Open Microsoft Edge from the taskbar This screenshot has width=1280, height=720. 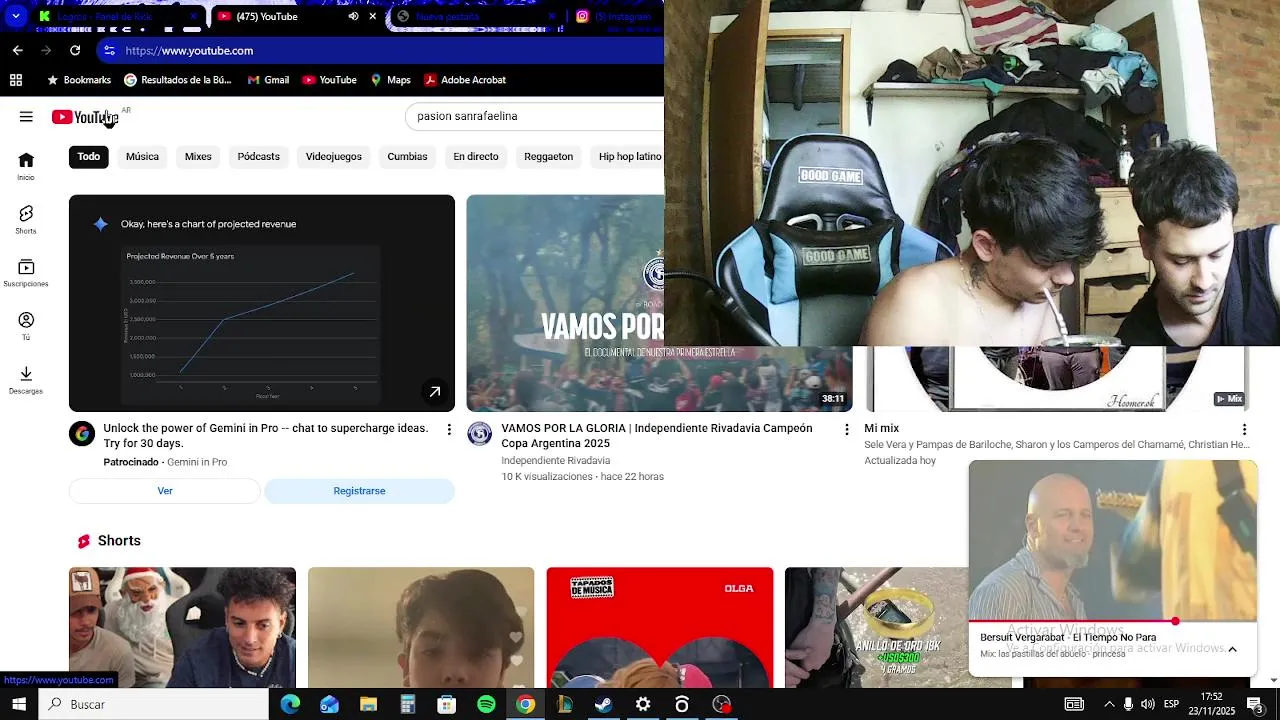290,704
